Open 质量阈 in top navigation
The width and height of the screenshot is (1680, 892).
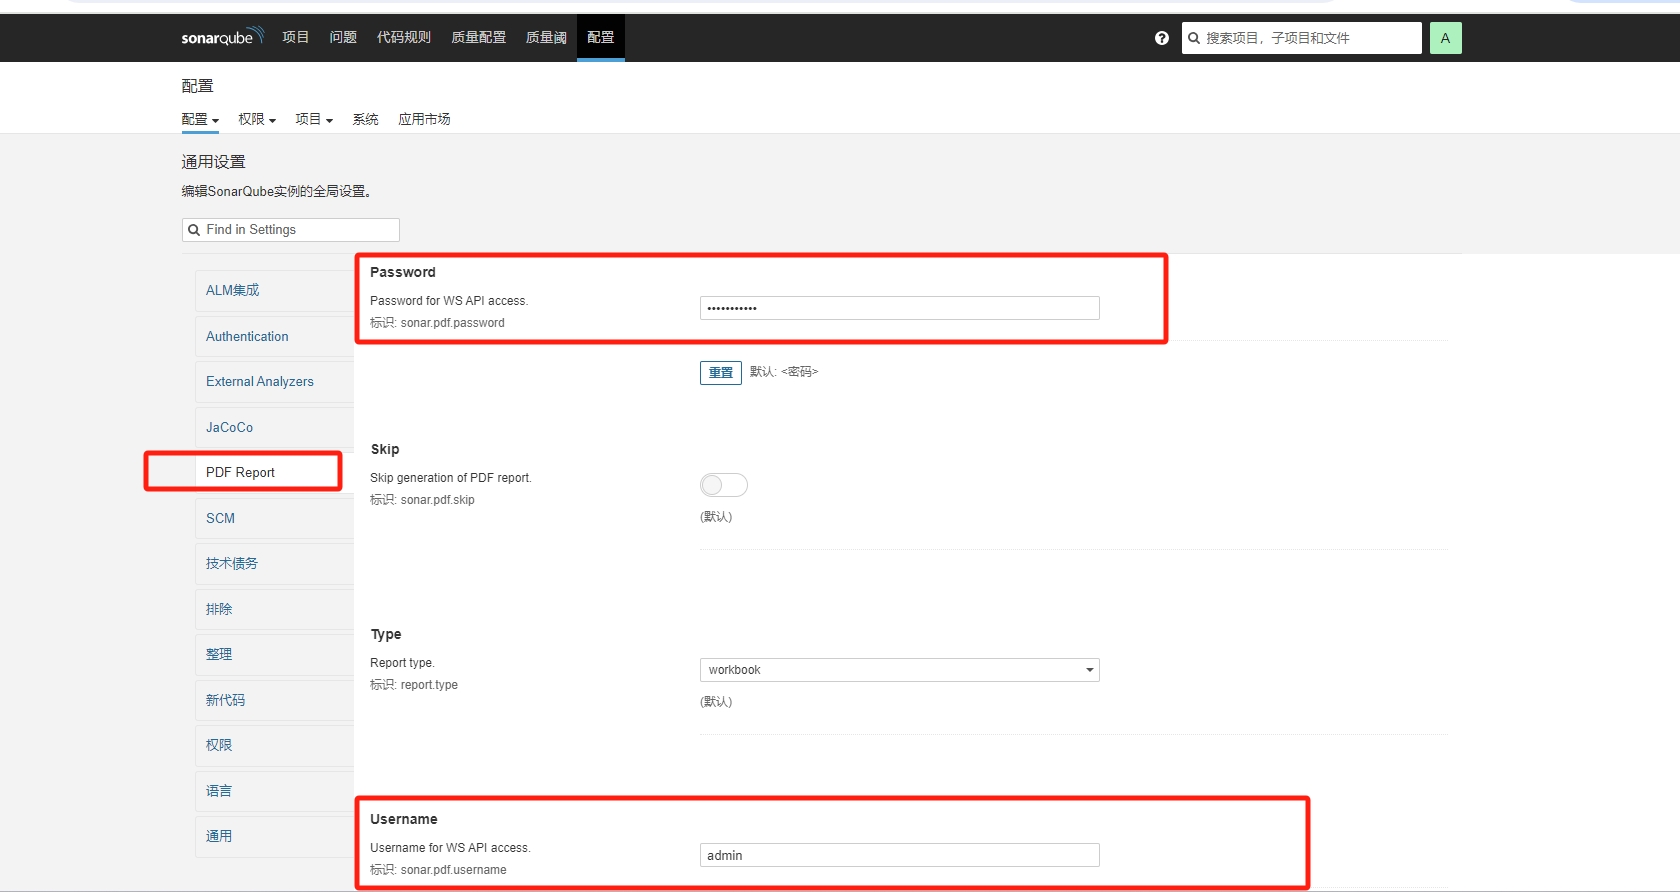pyautogui.click(x=546, y=37)
